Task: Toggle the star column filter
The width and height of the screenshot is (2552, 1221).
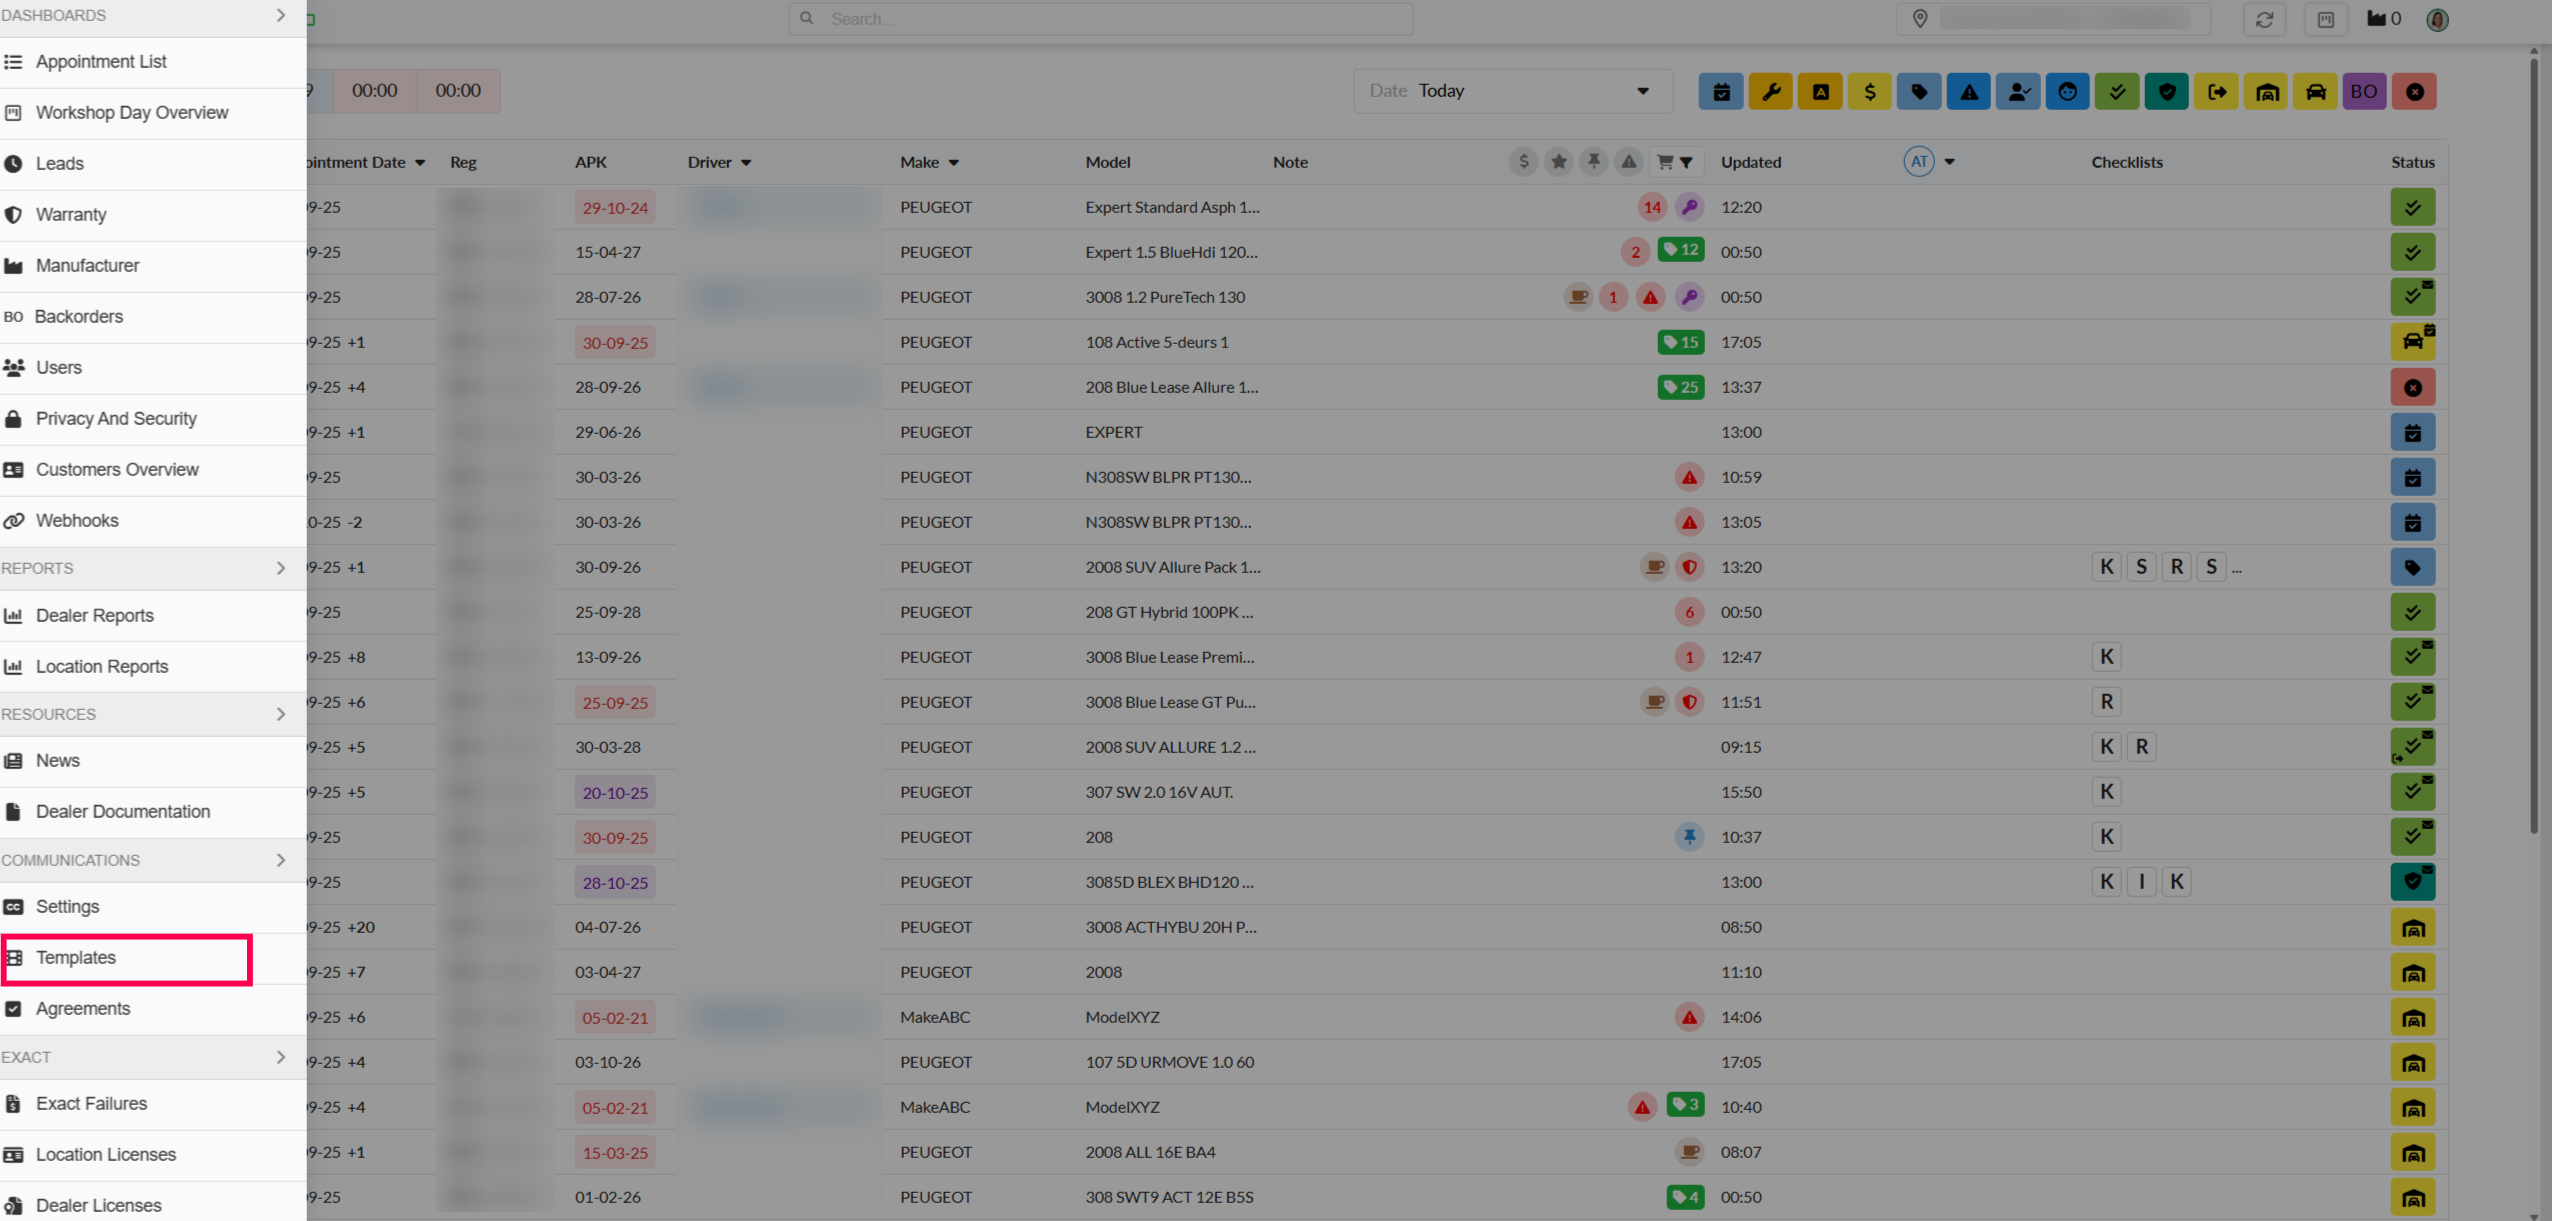Action: coord(1558,162)
